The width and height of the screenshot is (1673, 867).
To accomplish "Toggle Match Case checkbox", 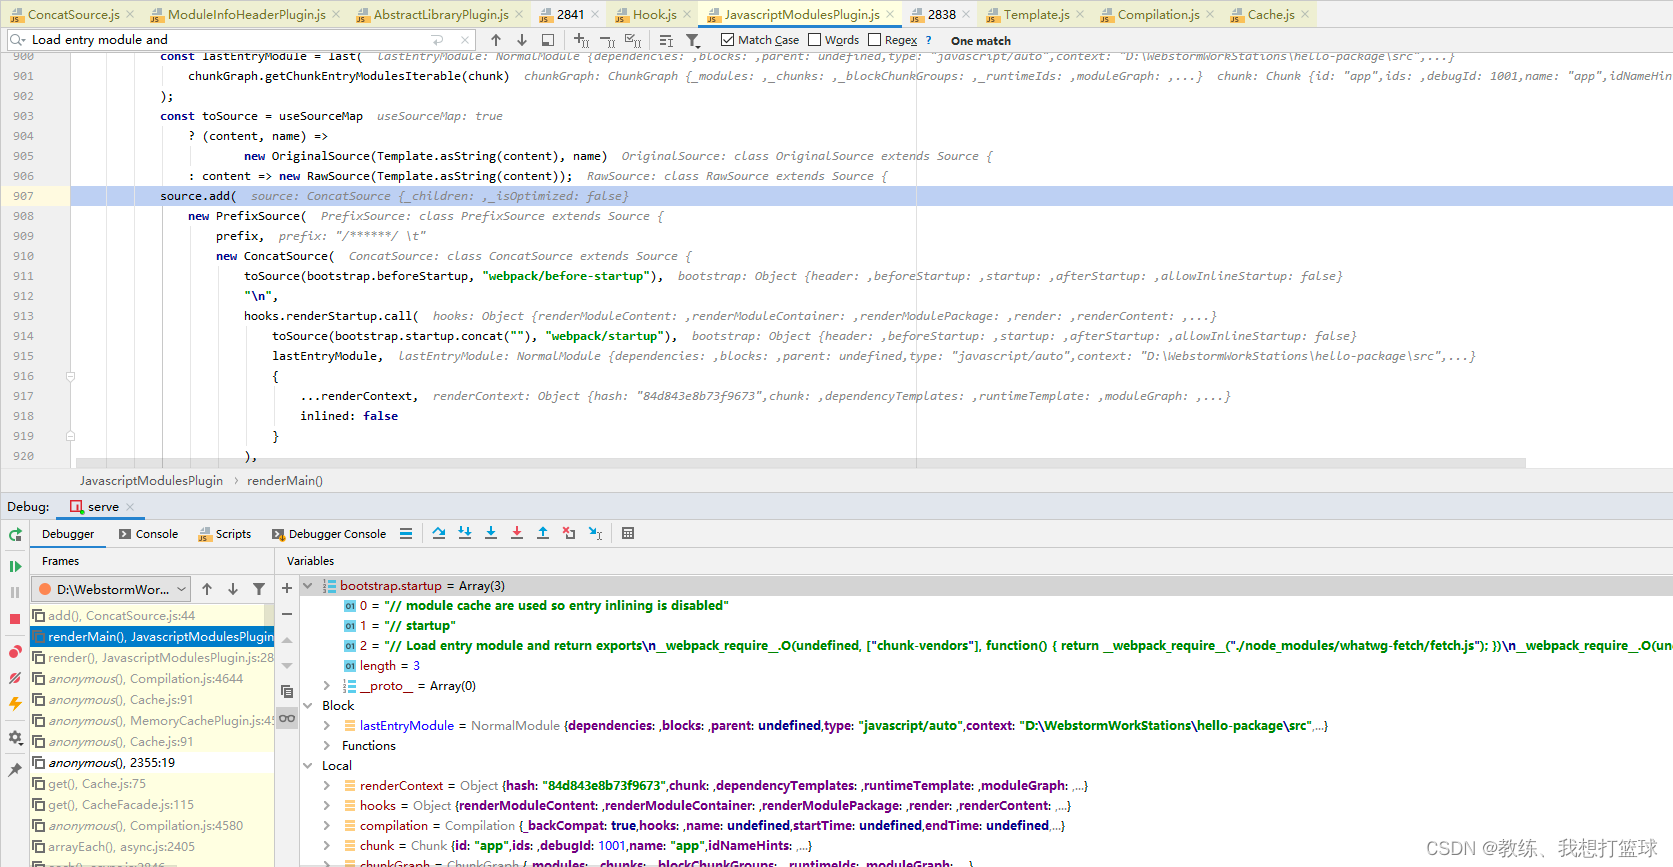I will pyautogui.click(x=727, y=40).
